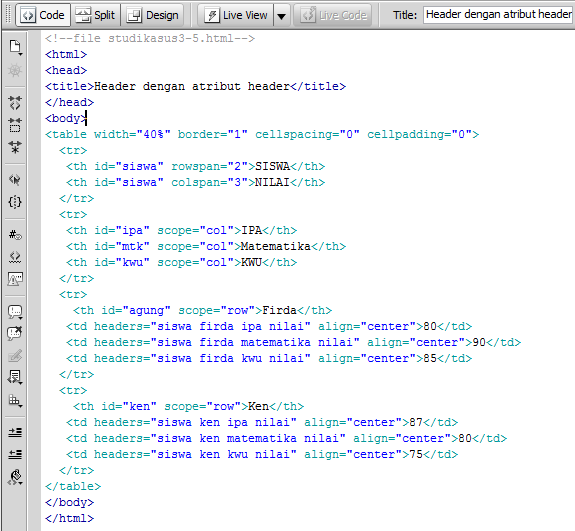Click the Title input field
The image size is (575, 531).
(x=499, y=15)
